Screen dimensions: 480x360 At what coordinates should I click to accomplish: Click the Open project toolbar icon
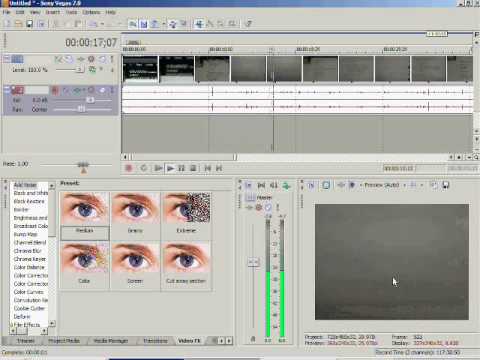point(18,24)
